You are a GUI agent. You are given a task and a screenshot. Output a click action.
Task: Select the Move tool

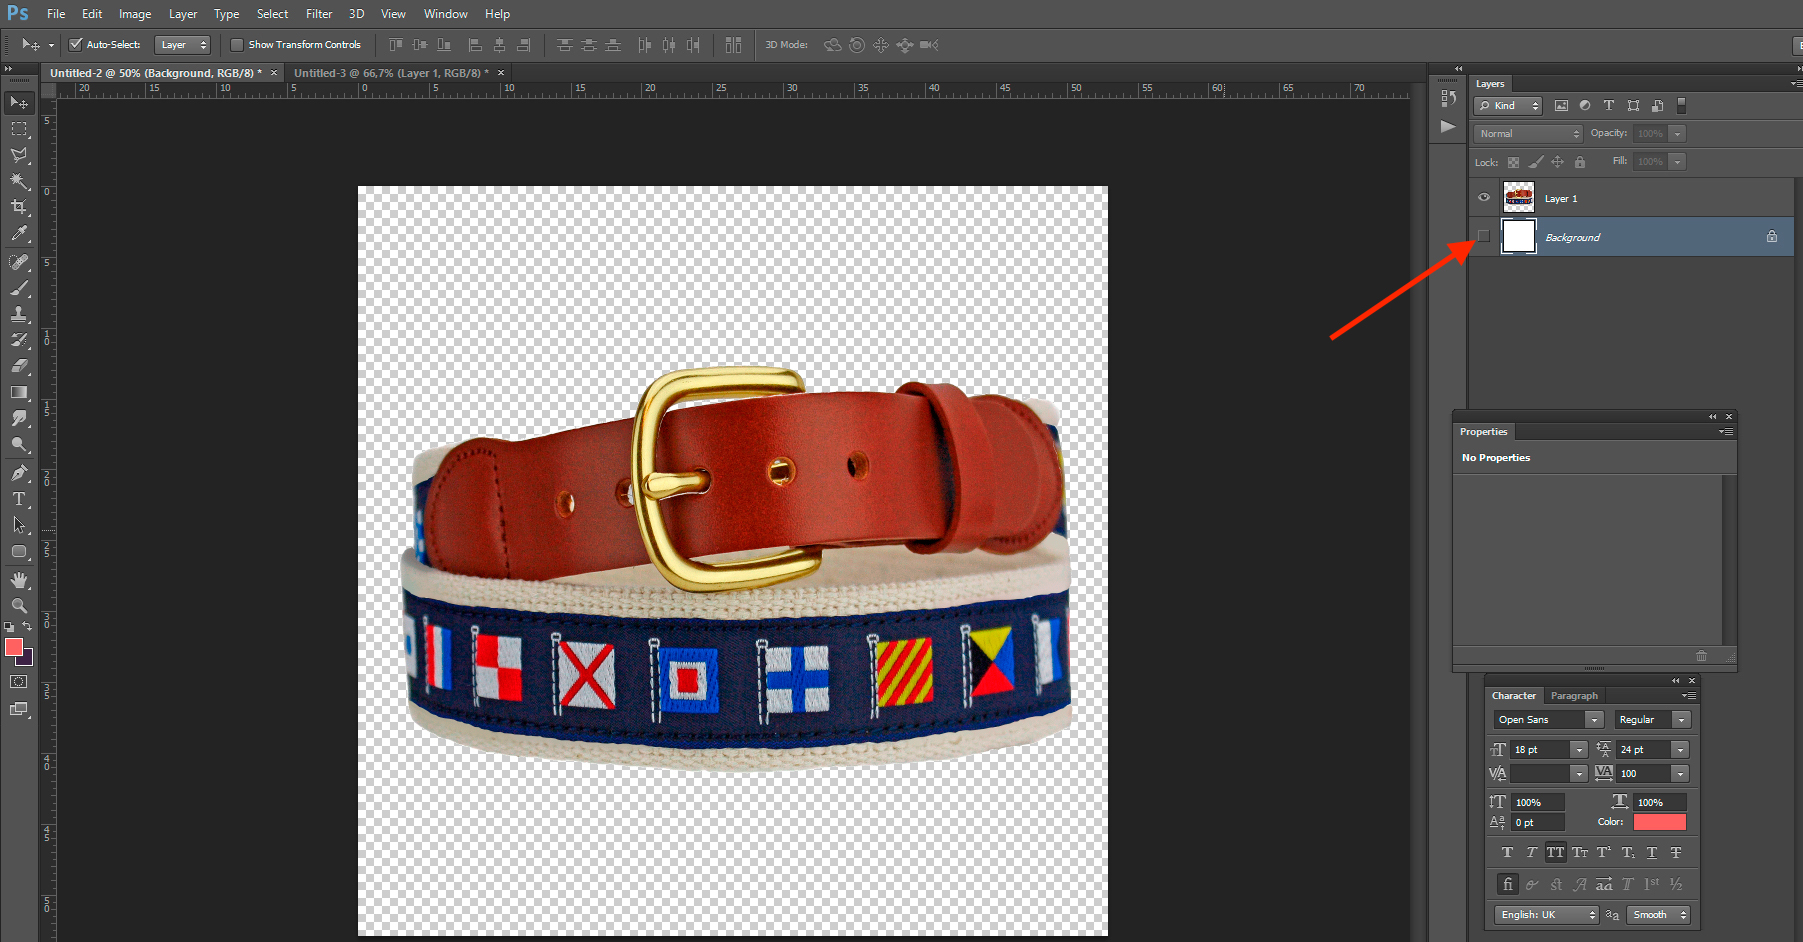pos(19,103)
